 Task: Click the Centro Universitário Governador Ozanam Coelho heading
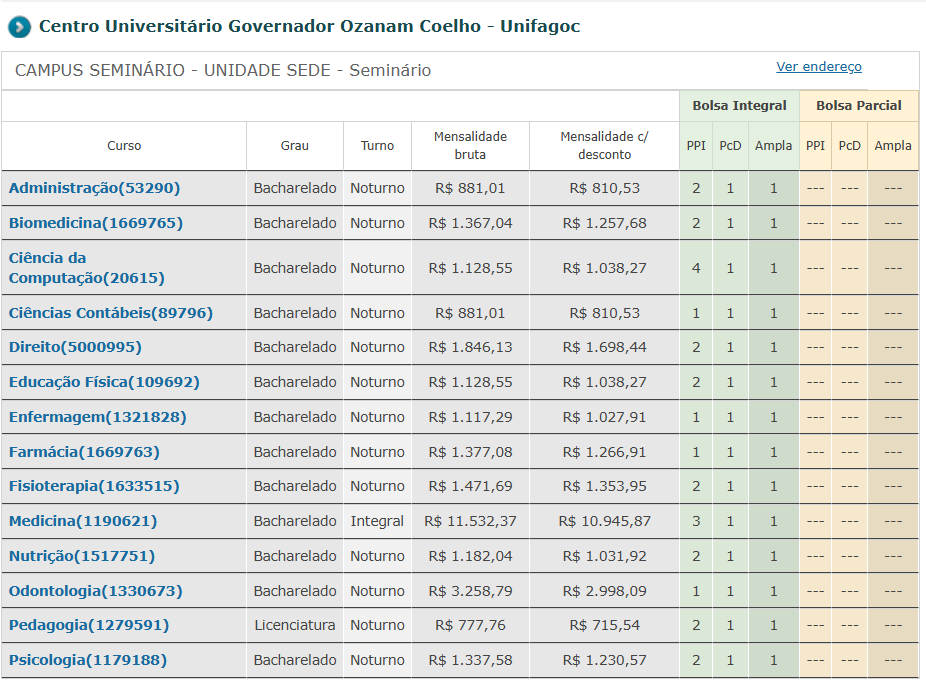[x=309, y=26]
